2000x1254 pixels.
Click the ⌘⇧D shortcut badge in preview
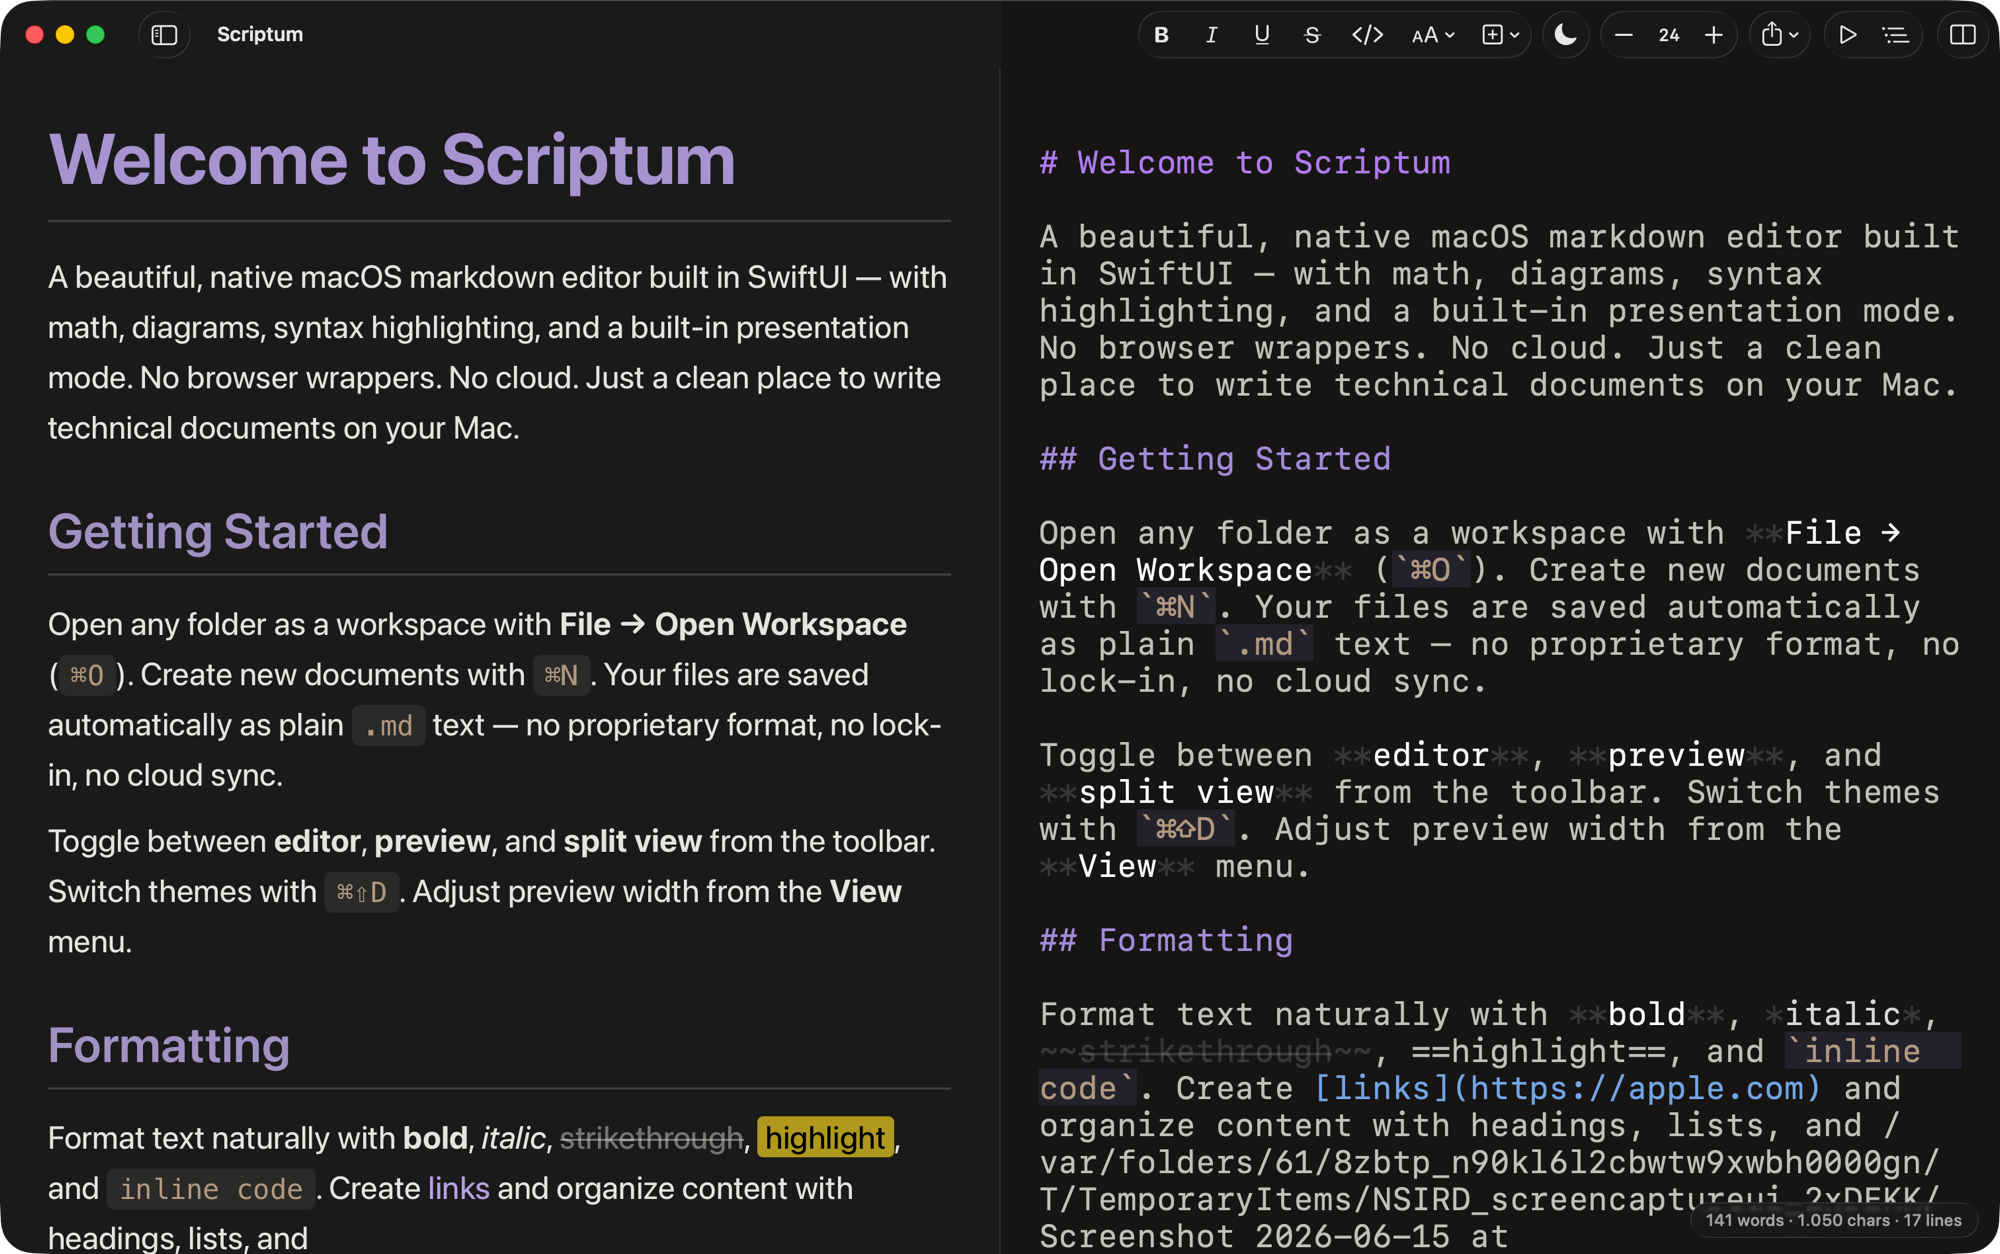[361, 892]
